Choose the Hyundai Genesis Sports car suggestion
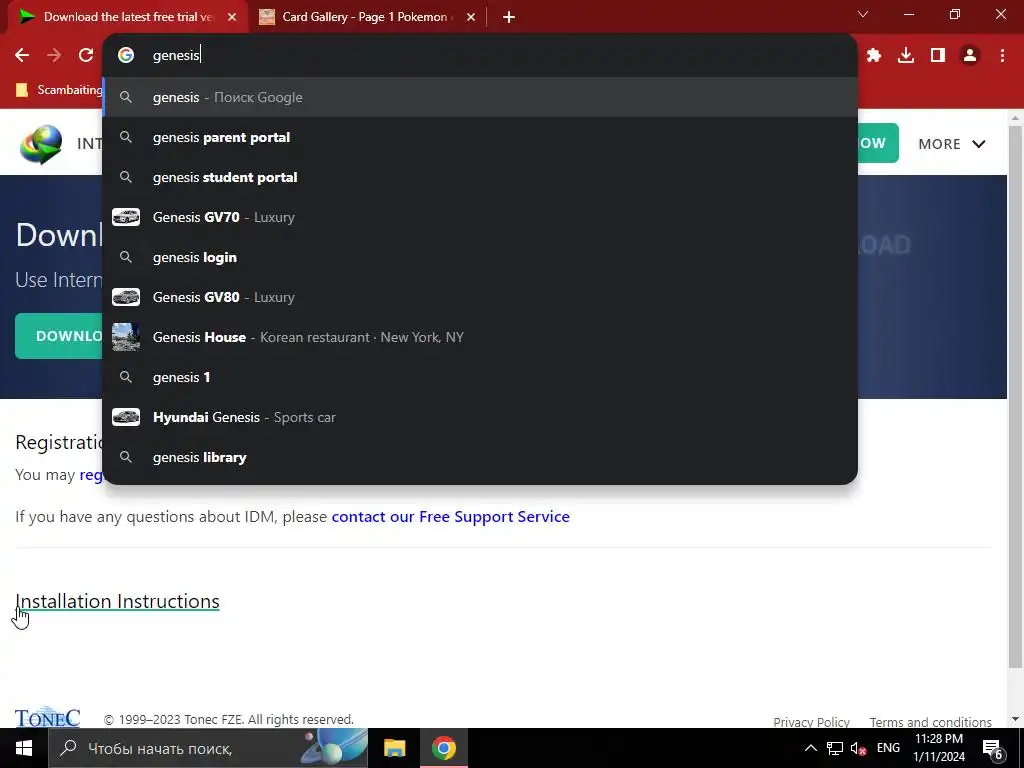 [480, 417]
